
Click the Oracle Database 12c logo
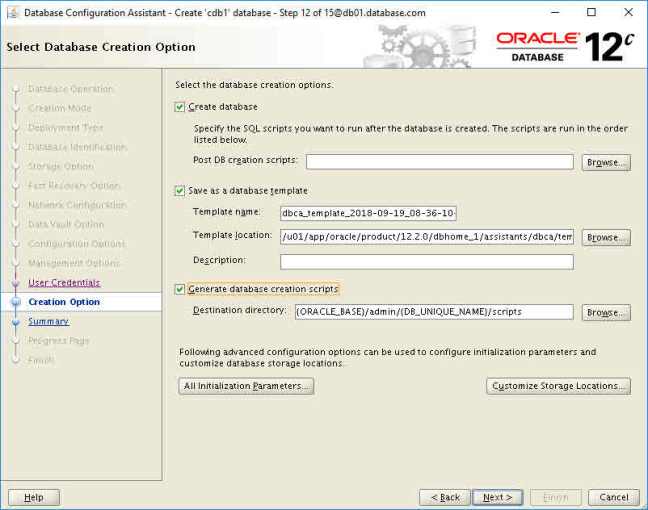(x=563, y=45)
